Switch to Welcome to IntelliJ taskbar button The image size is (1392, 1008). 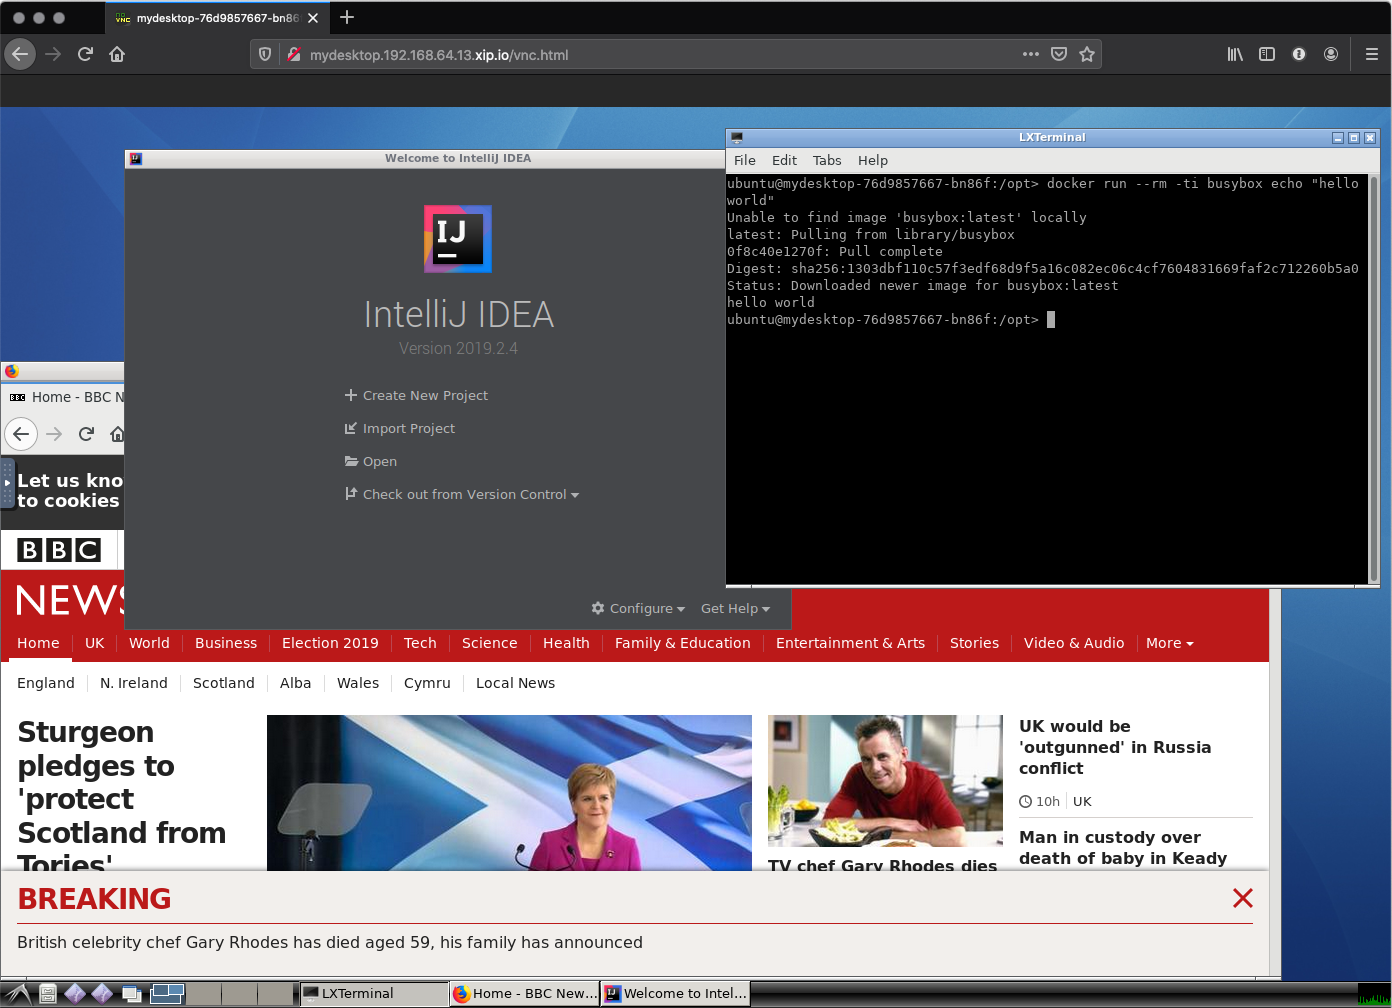[675, 993]
